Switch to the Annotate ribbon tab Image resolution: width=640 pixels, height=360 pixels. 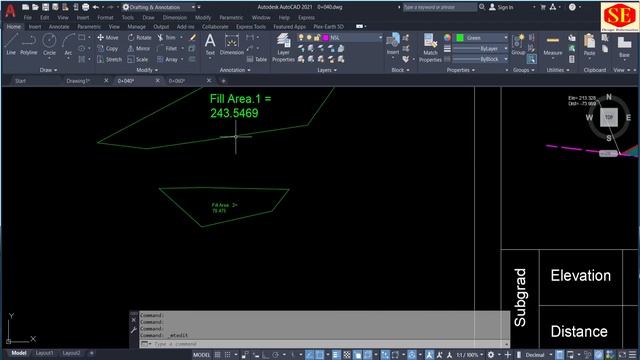[59, 27]
